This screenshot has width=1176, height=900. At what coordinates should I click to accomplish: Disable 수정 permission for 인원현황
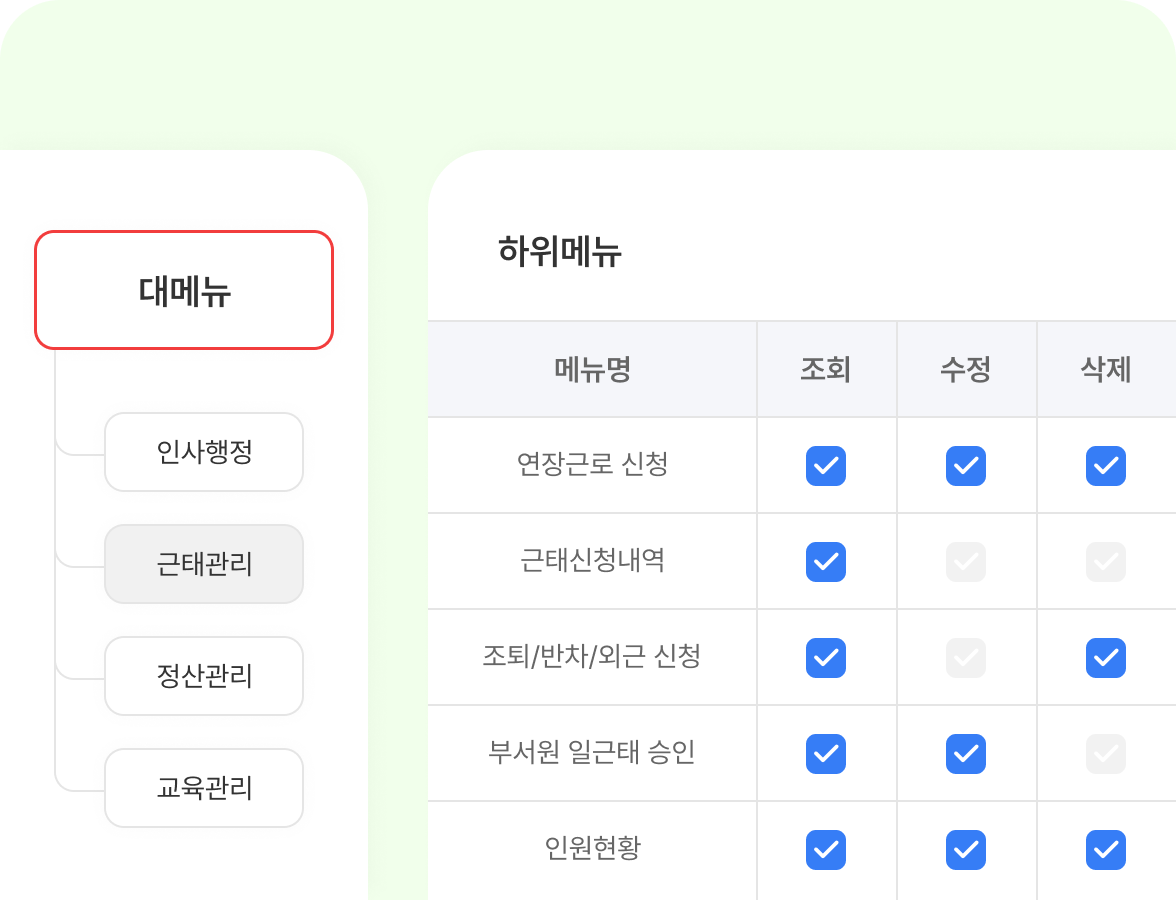click(965, 849)
